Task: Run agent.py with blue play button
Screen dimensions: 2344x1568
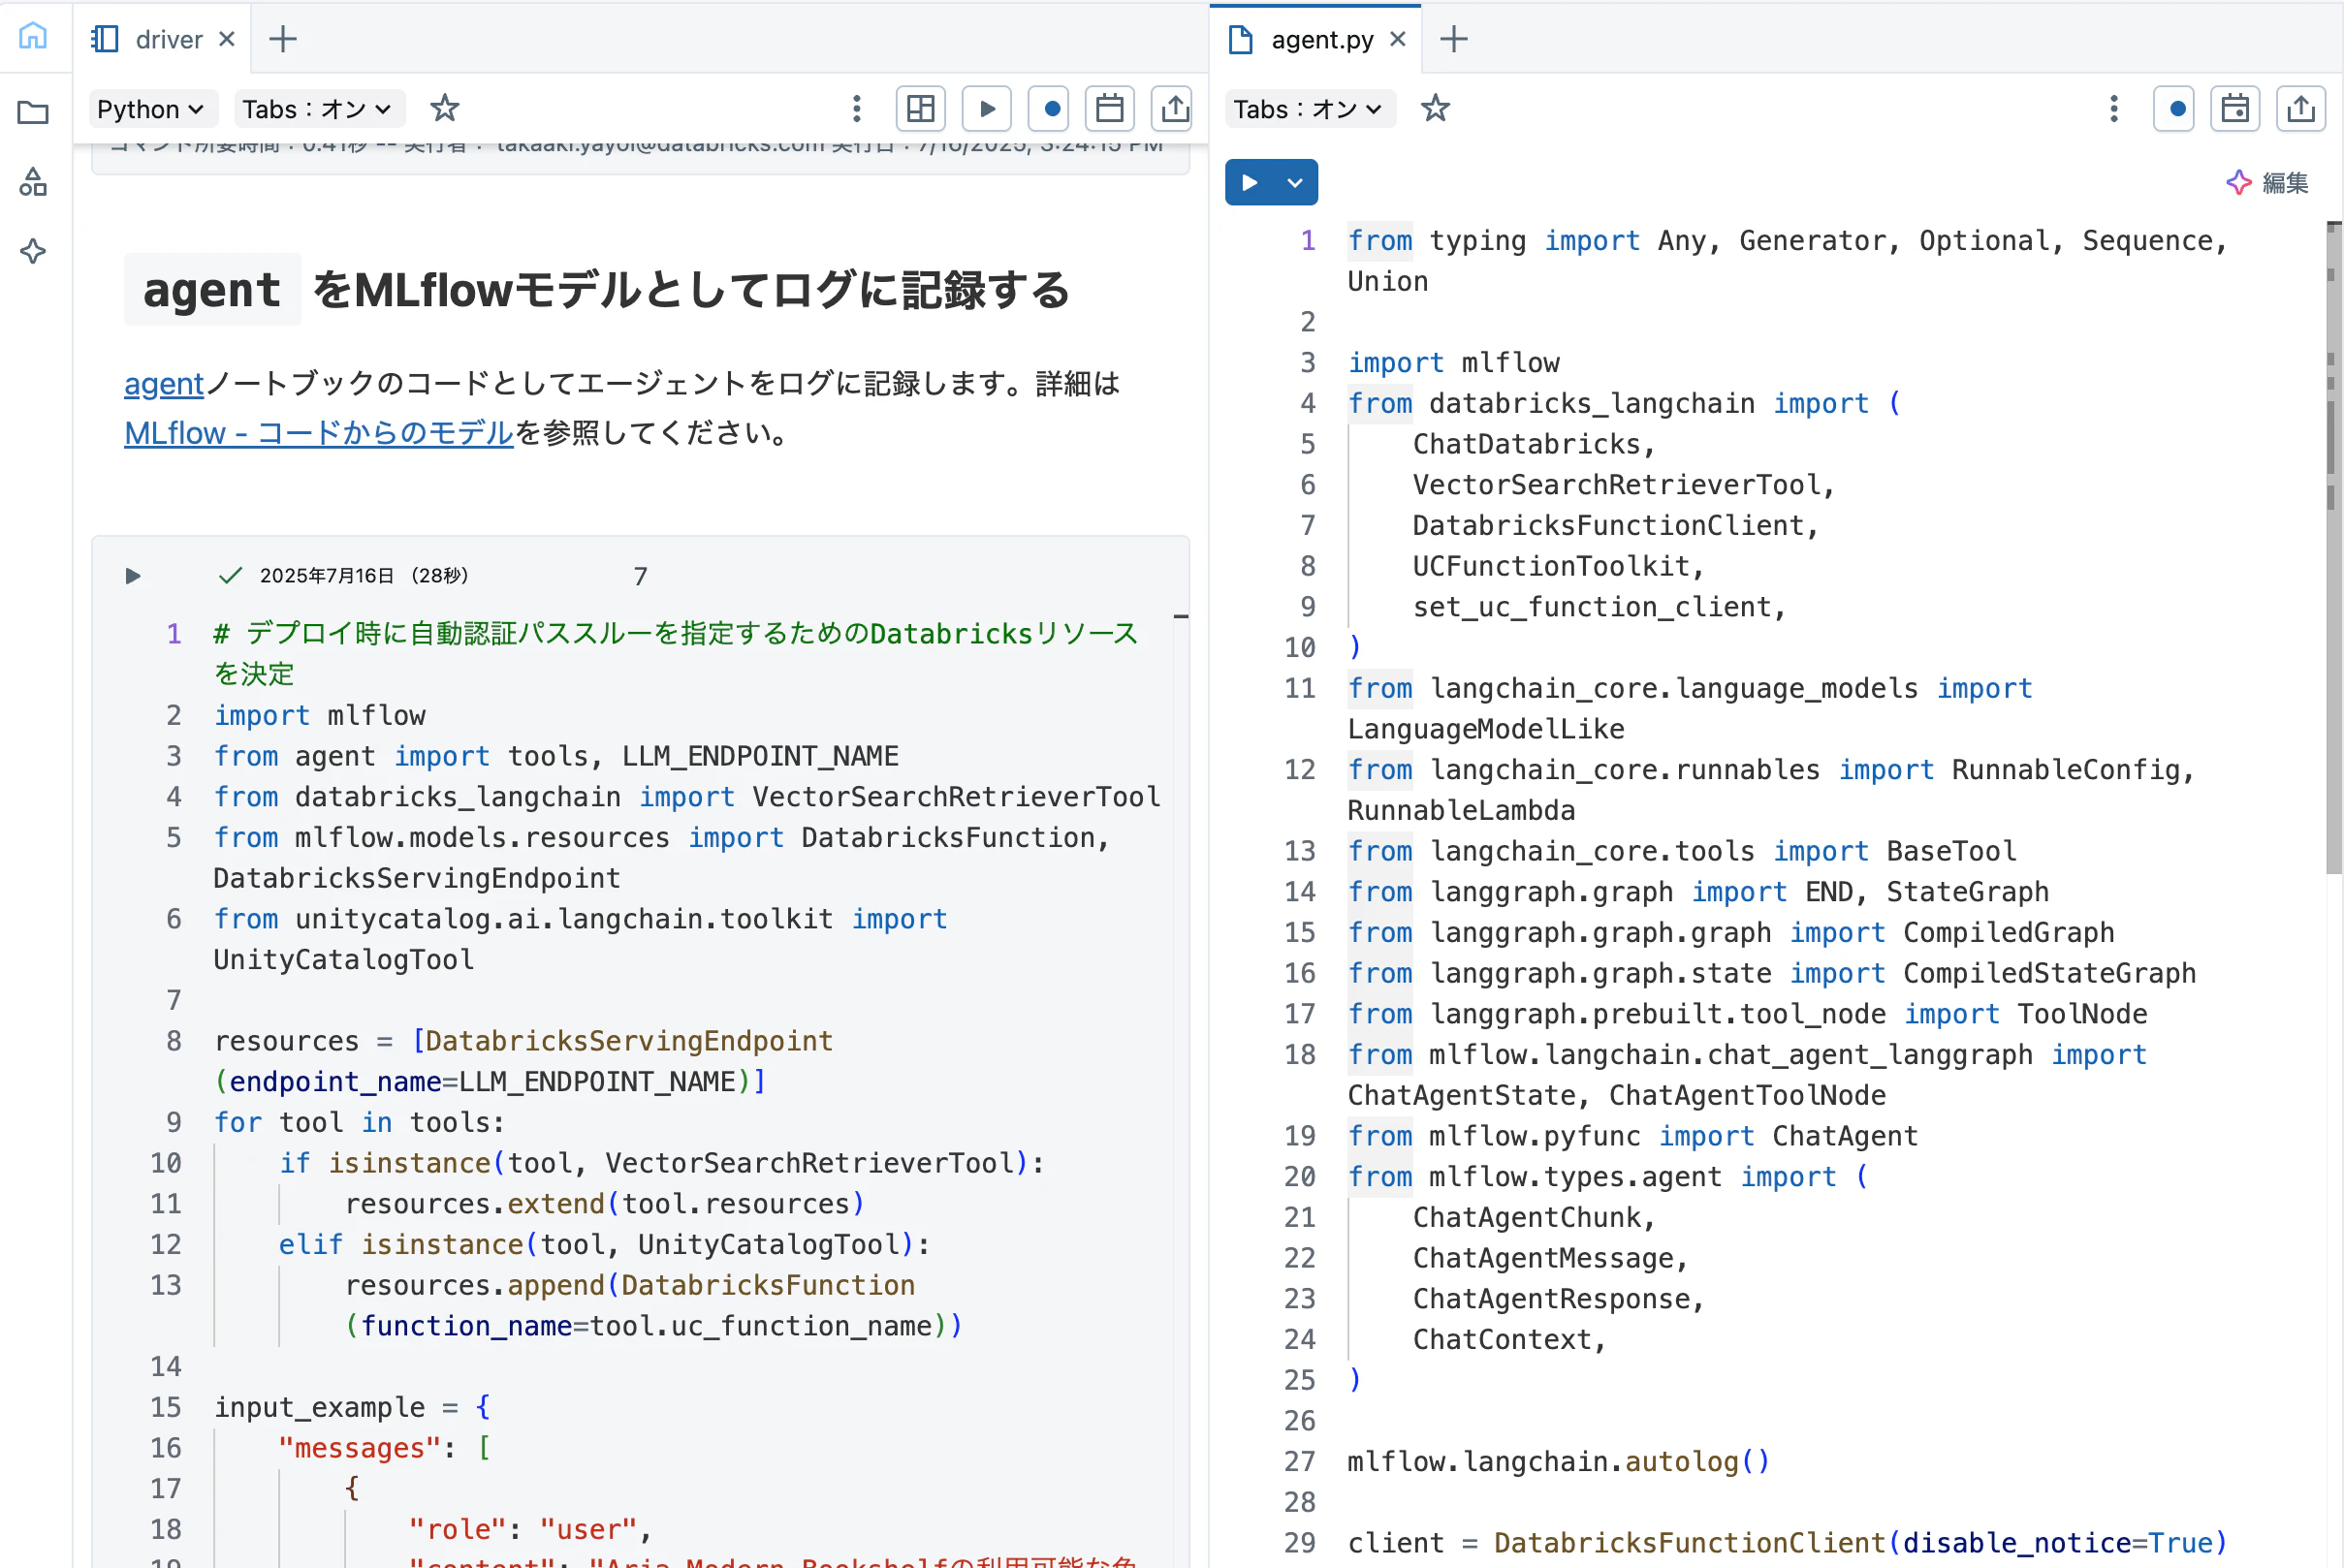Action: tap(1249, 182)
